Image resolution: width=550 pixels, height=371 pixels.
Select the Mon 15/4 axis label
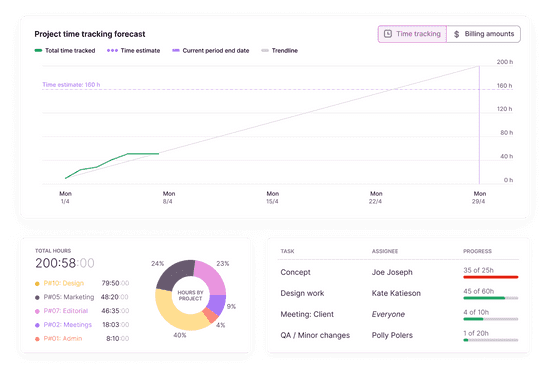point(273,197)
